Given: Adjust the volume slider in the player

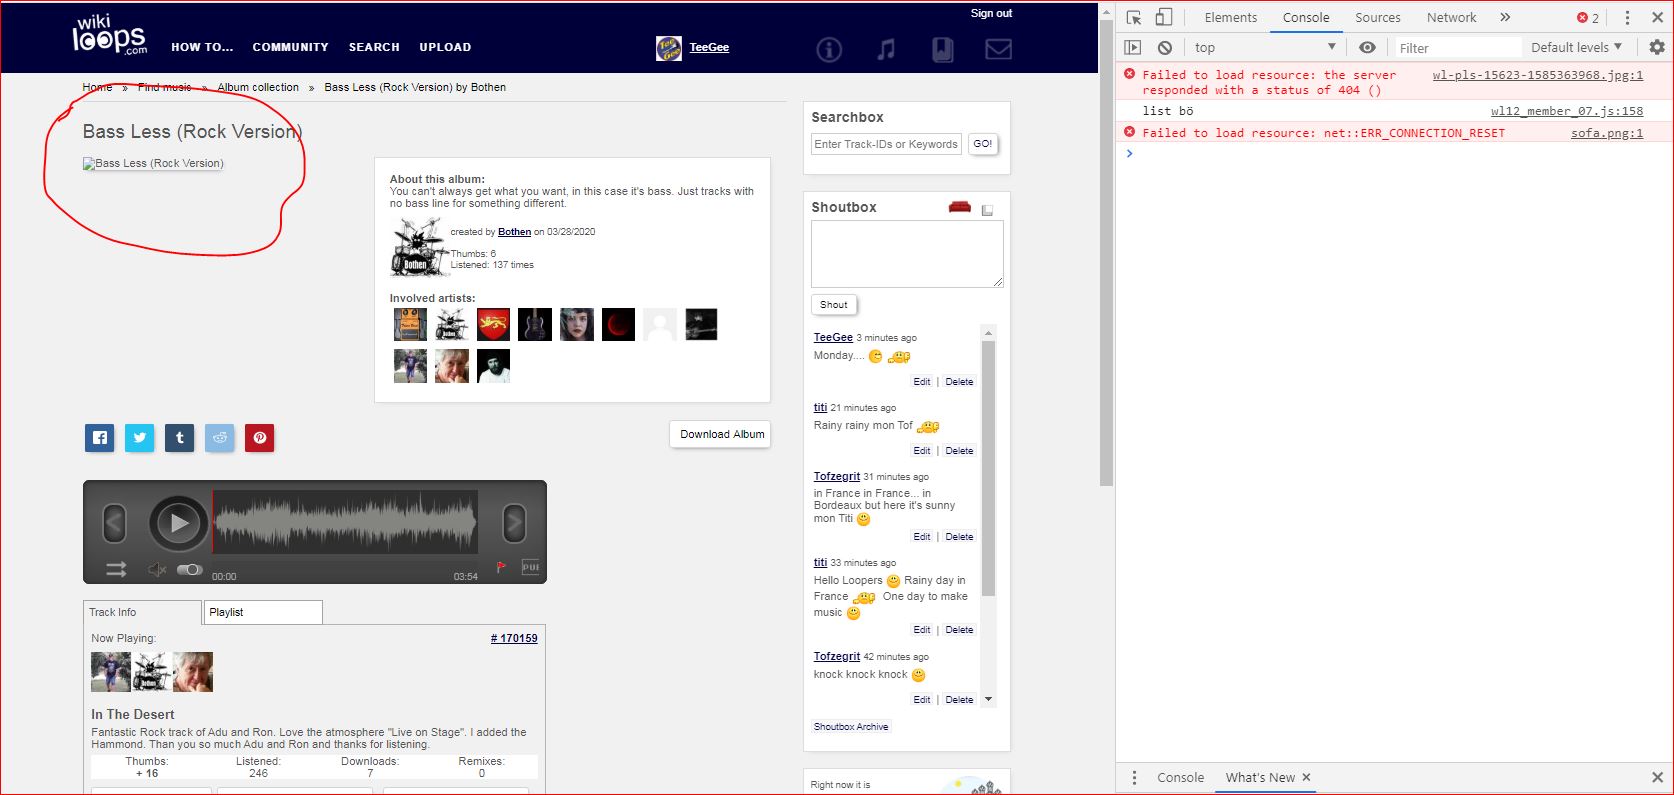Looking at the screenshot, I should pos(189,569).
